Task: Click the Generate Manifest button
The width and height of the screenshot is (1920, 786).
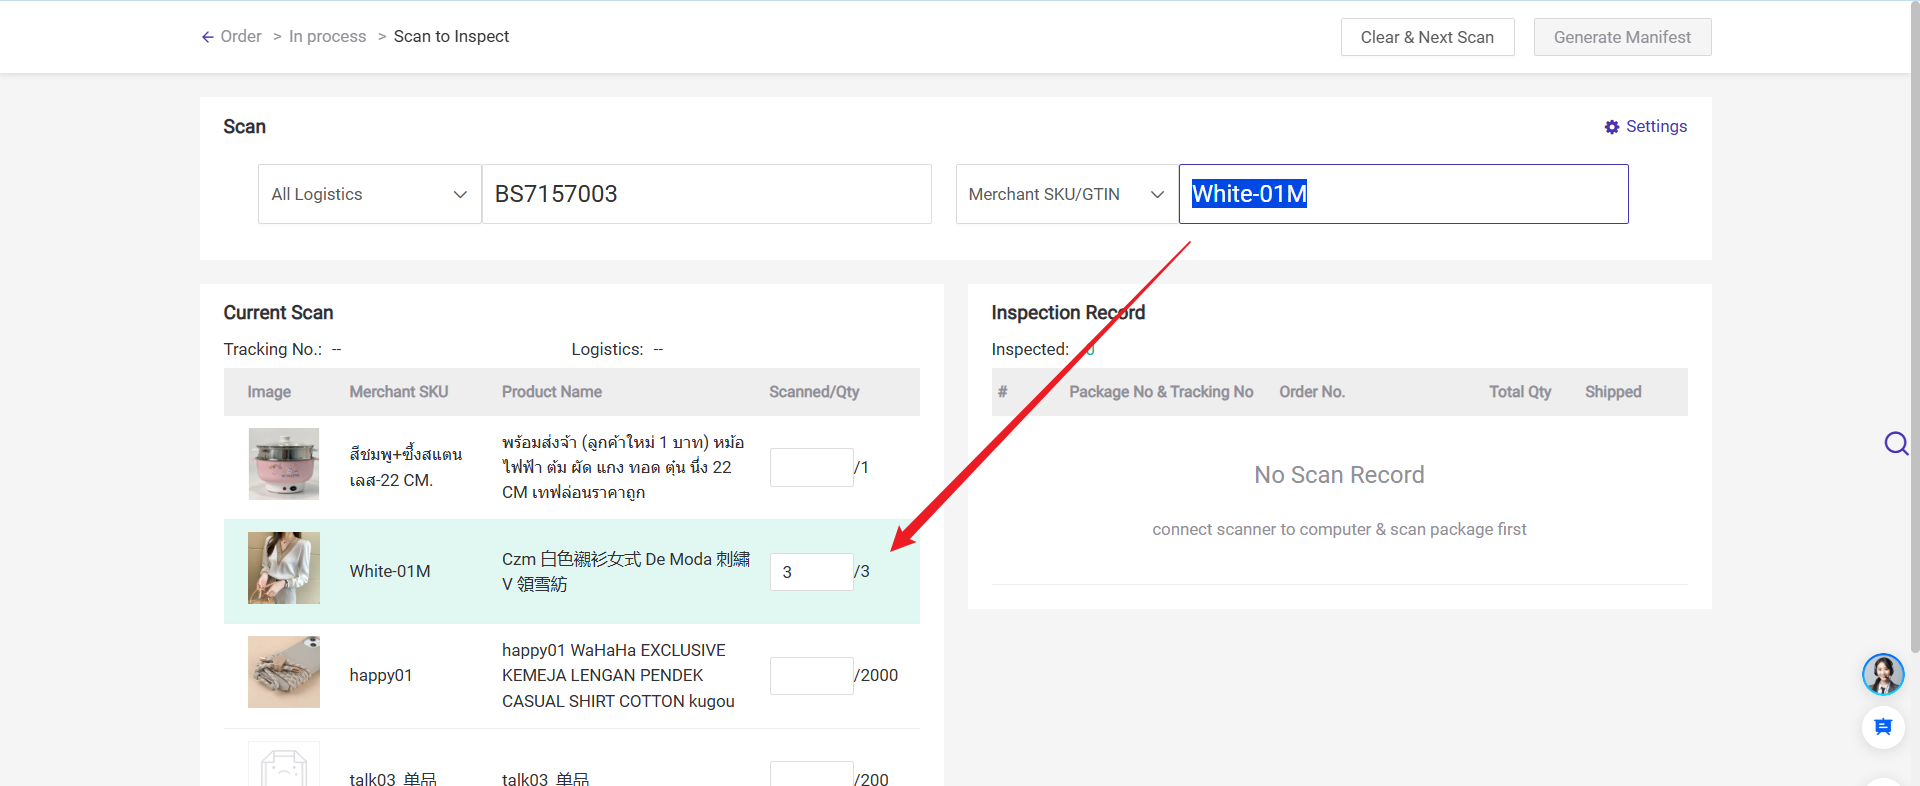Action: 1622,37
